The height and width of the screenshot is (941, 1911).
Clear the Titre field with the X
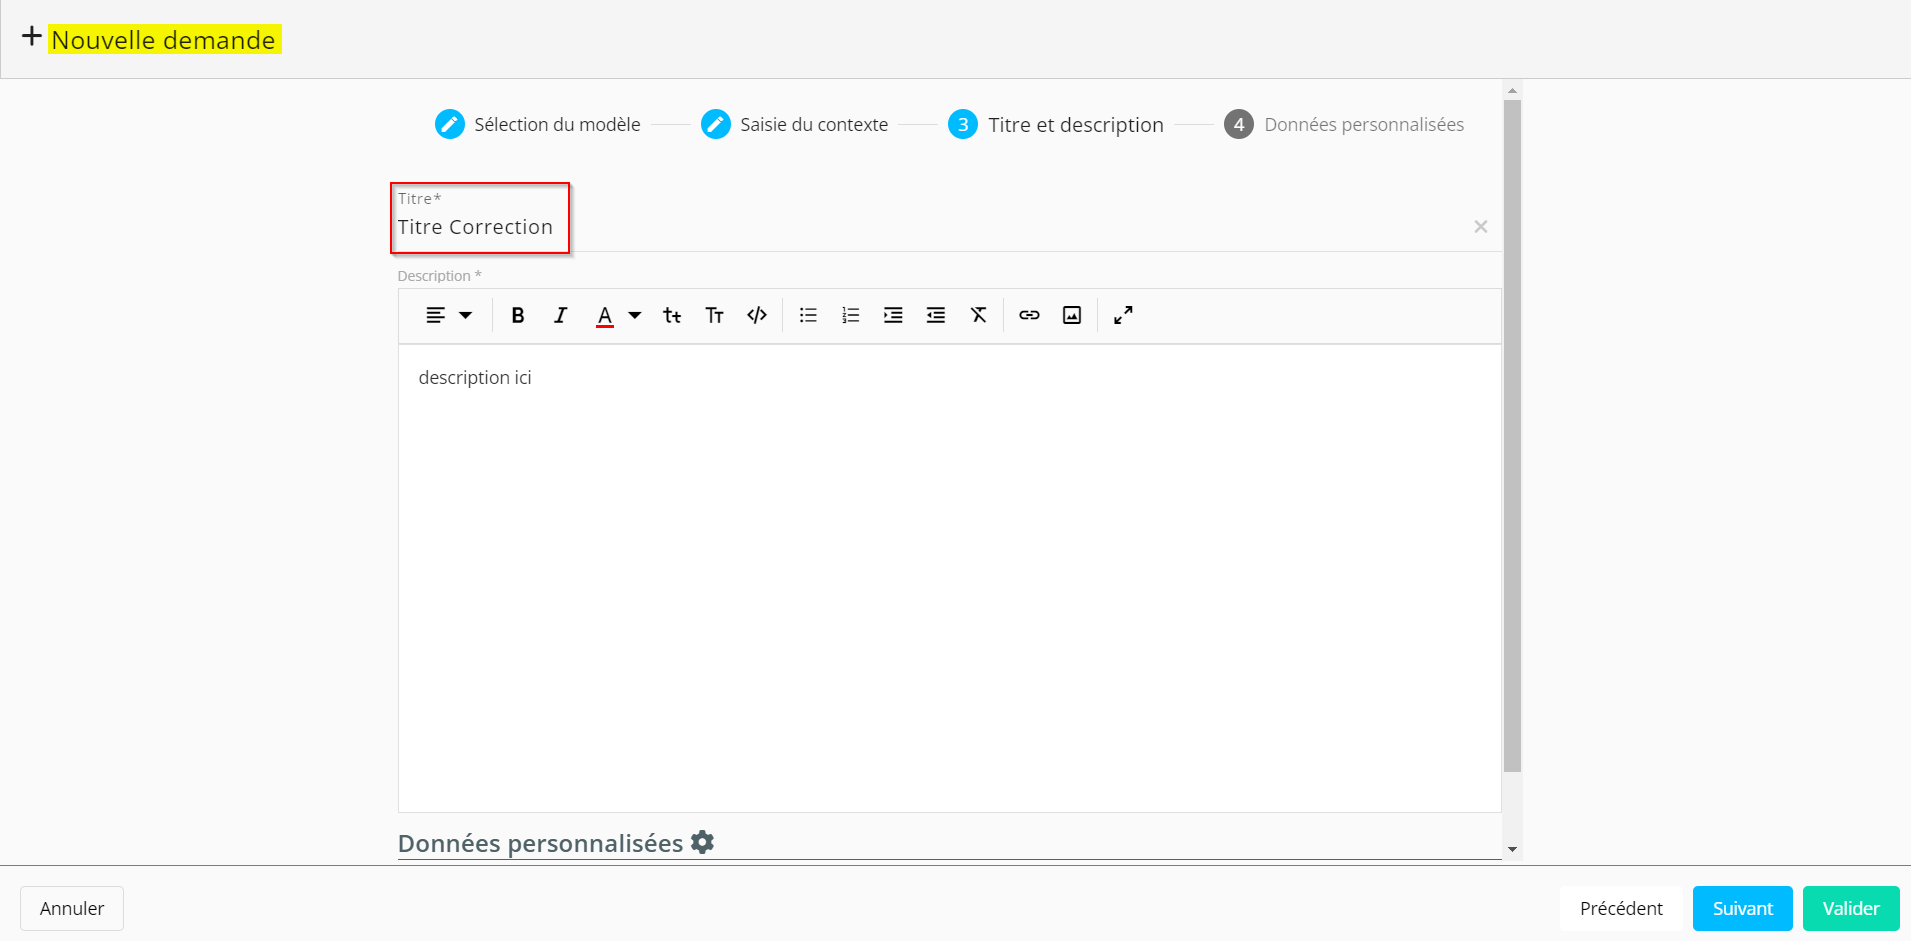click(1480, 227)
